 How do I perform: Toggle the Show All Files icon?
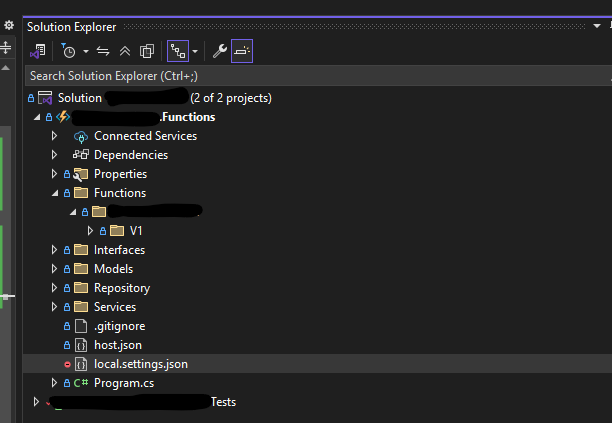[x=147, y=51]
